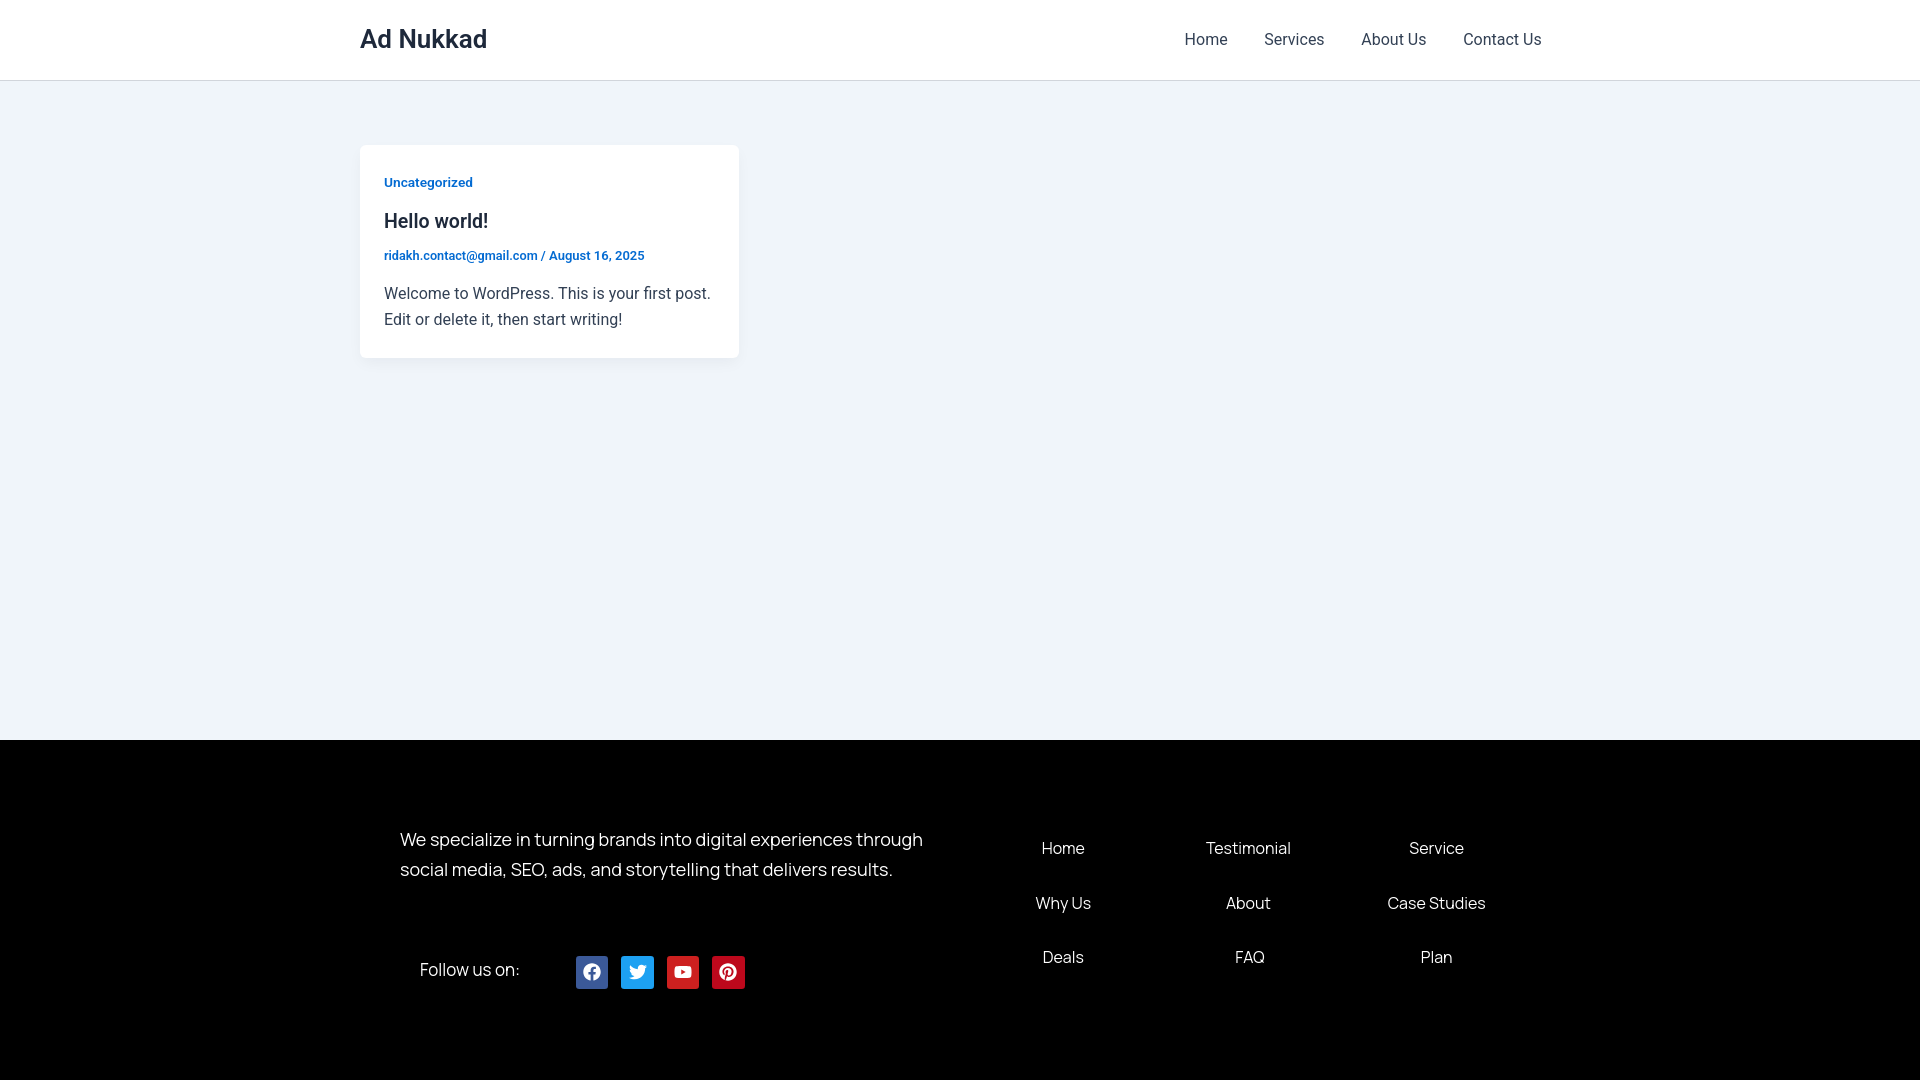The image size is (1920, 1080).
Task: Click the 'Welcome to WordPress' excerpt text
Action: coord(547,307)
